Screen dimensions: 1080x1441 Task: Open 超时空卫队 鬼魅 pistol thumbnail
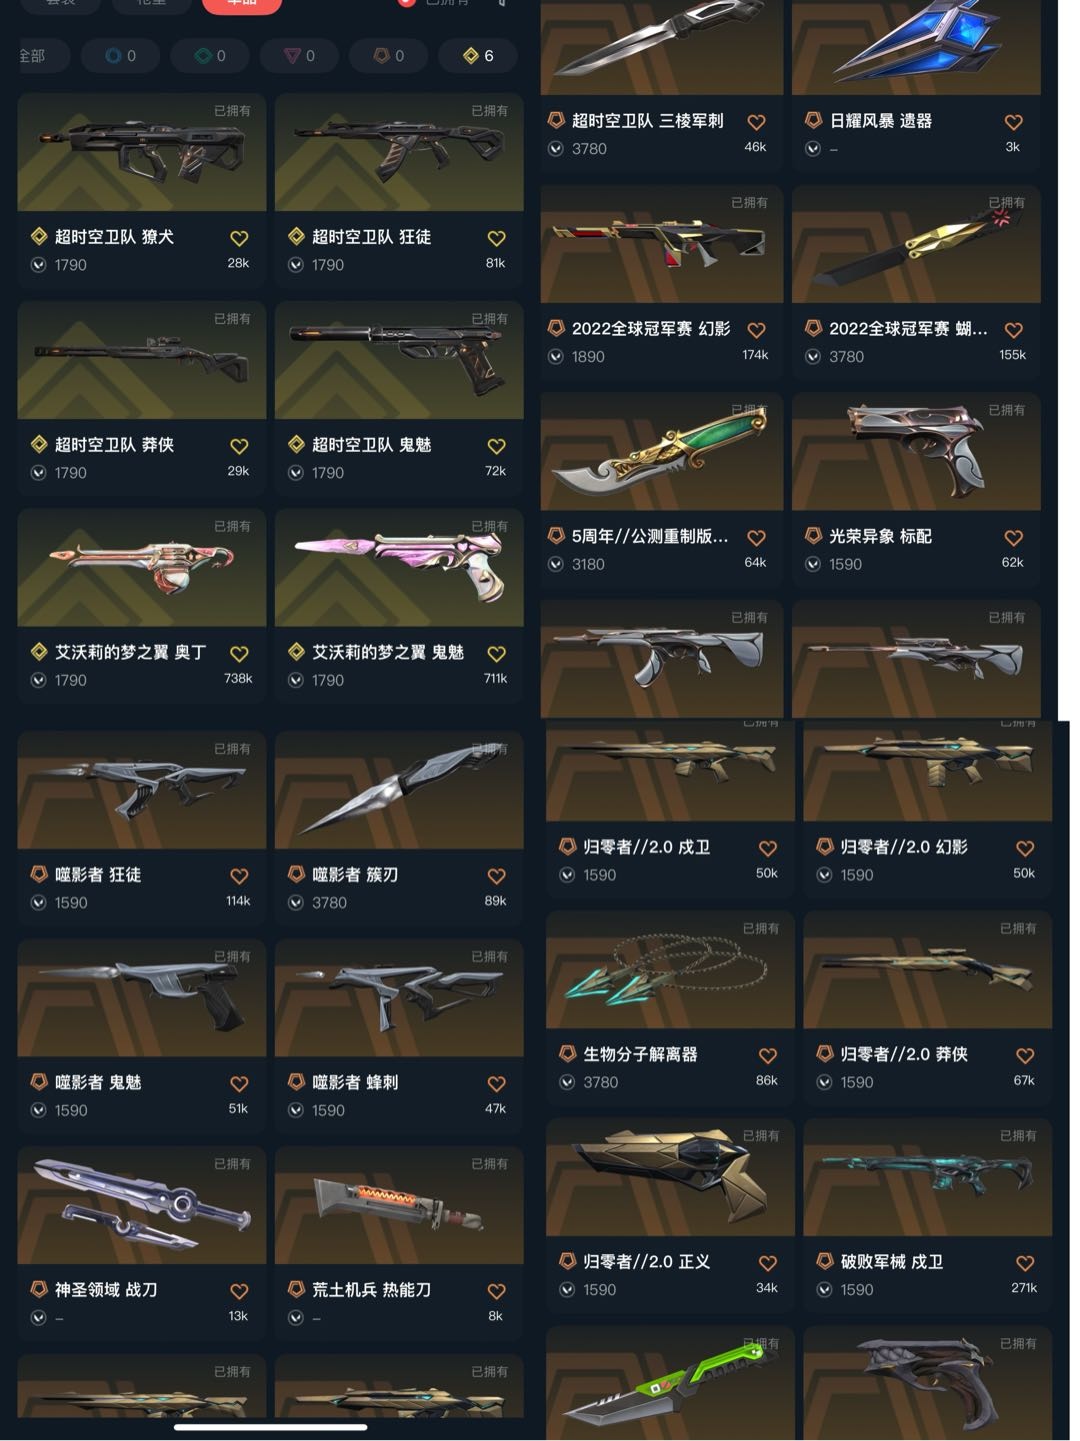point(399,360)
